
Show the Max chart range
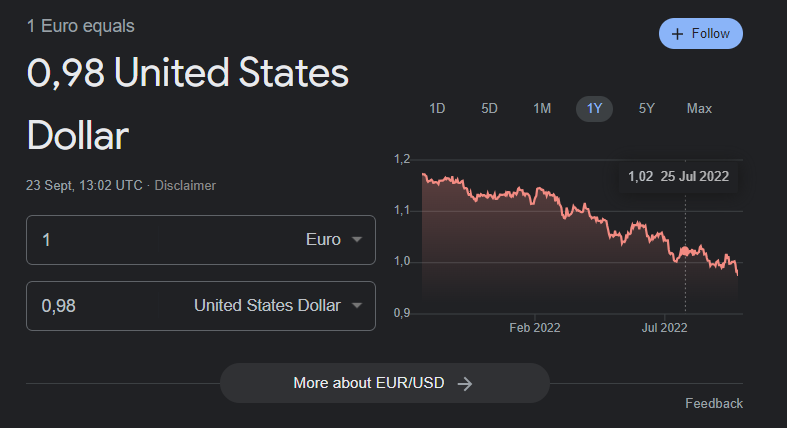(699, 108)
